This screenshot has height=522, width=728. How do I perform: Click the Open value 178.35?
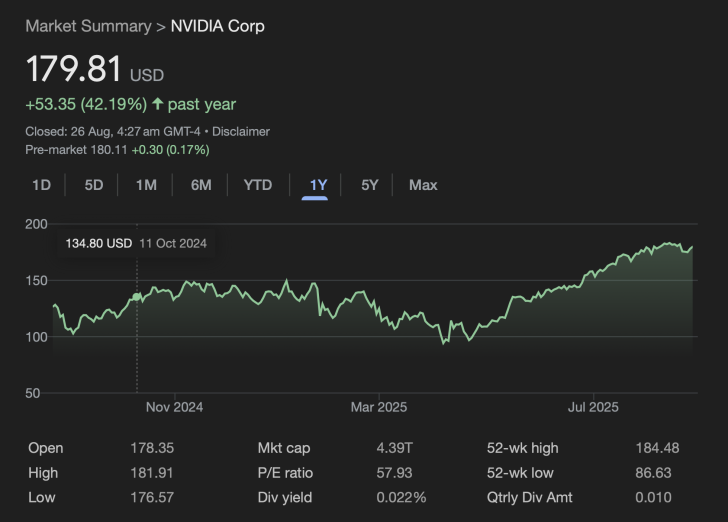pos(152,448)
